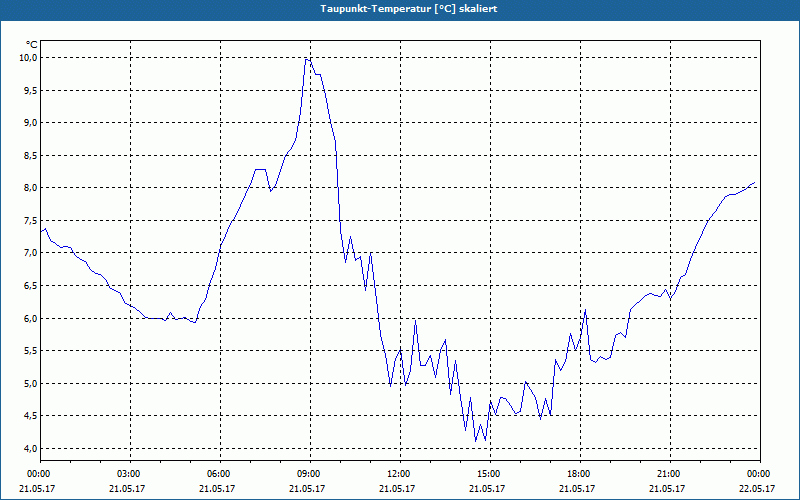Click the 21.05.17 date under 18:00

[577, 488]
